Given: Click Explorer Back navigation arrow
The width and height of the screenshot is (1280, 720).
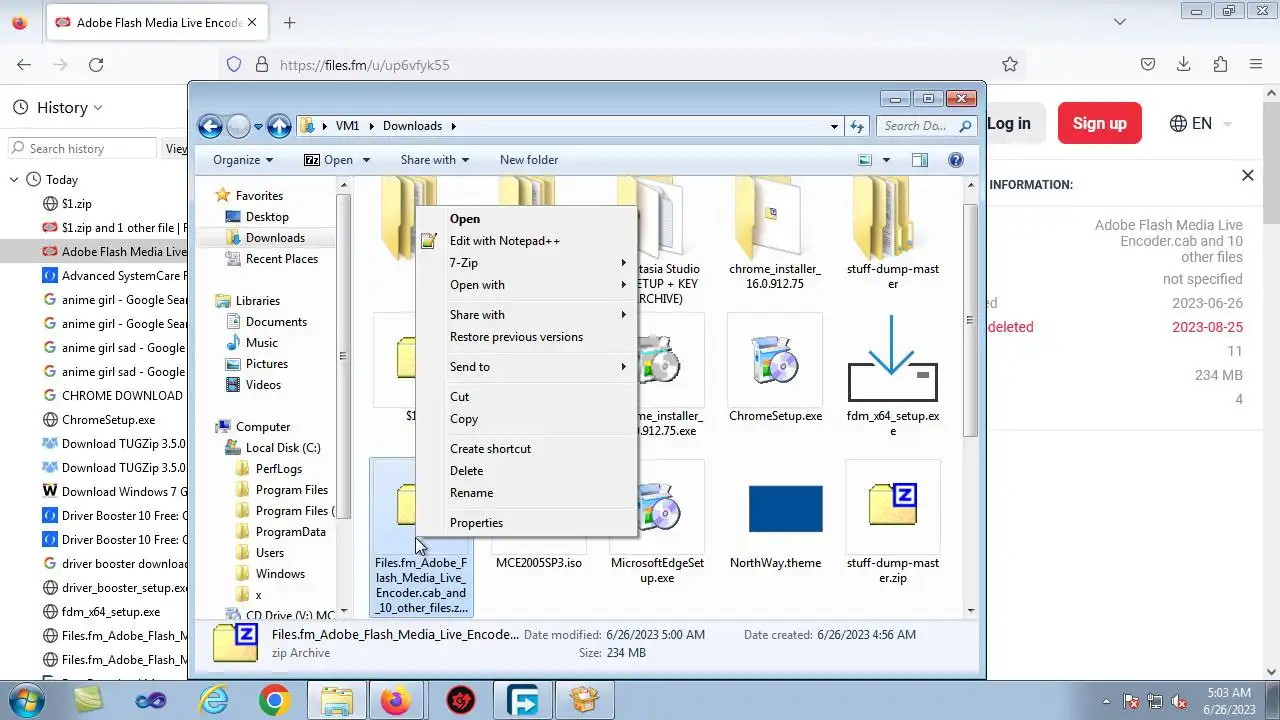Looking at the screenshot, I should 210,126.
